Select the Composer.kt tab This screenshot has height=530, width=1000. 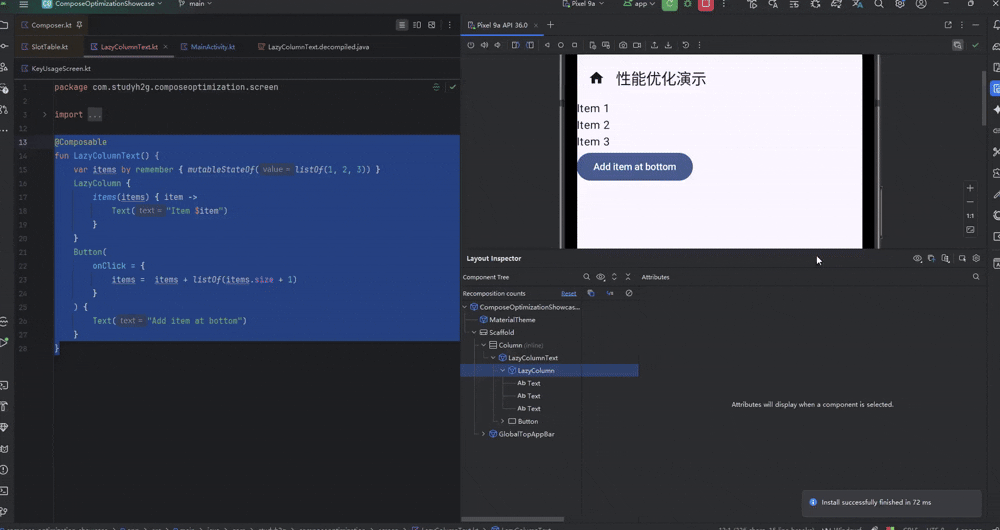pyautogui.click(x=51, y=25)
